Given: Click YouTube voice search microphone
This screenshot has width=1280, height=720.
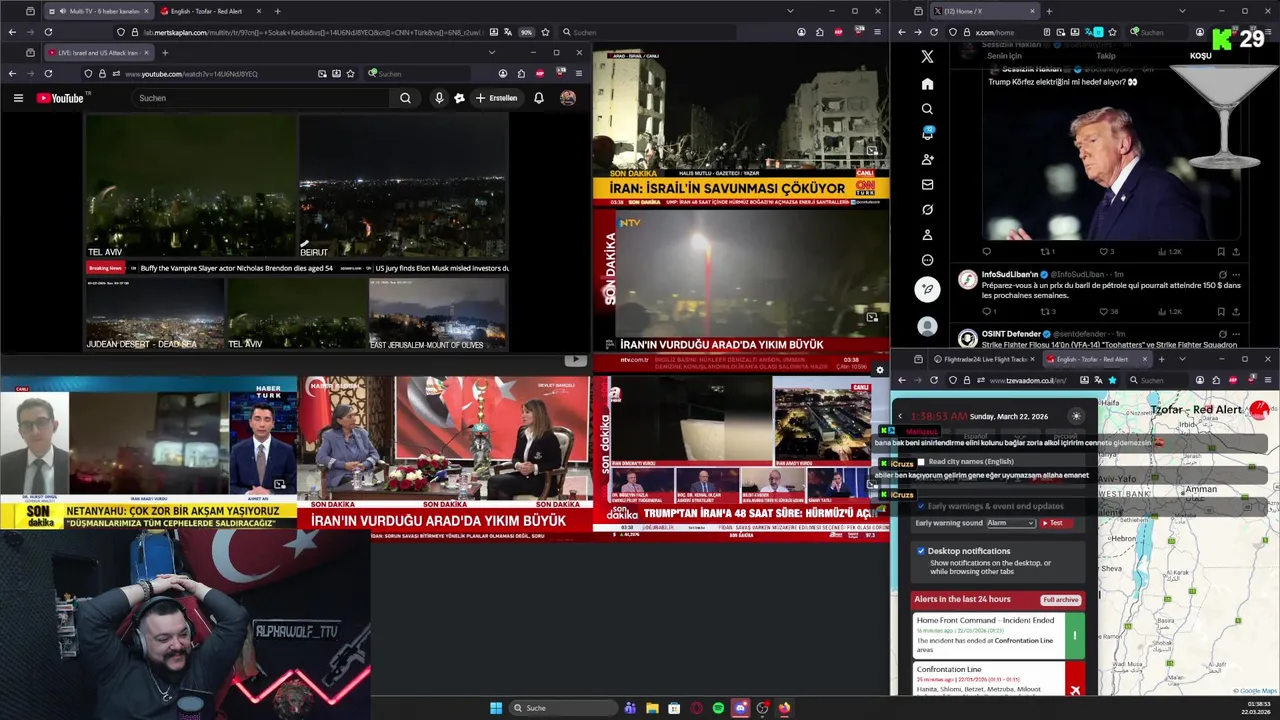Looking at the screenshot, I should tap(438, 98).
